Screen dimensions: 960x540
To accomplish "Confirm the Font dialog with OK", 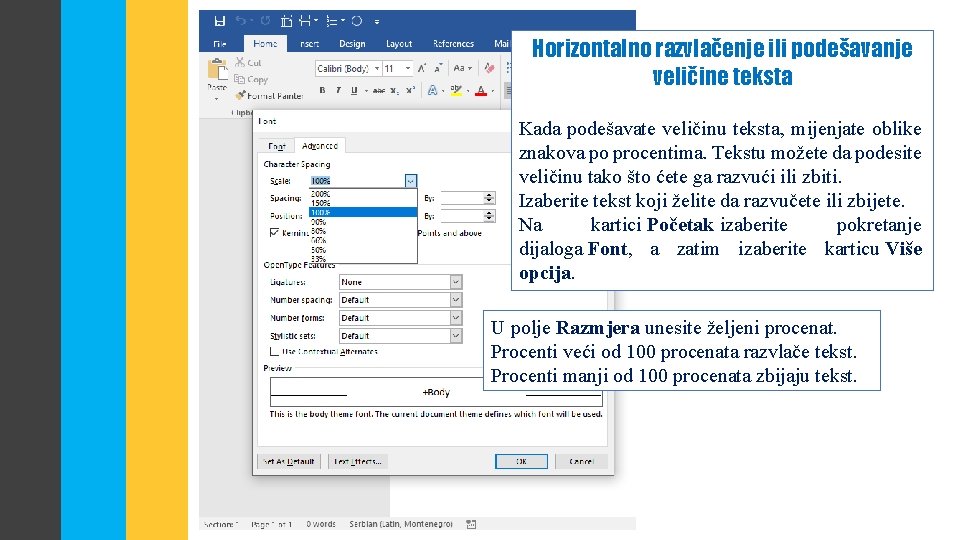I will point(521,461).
